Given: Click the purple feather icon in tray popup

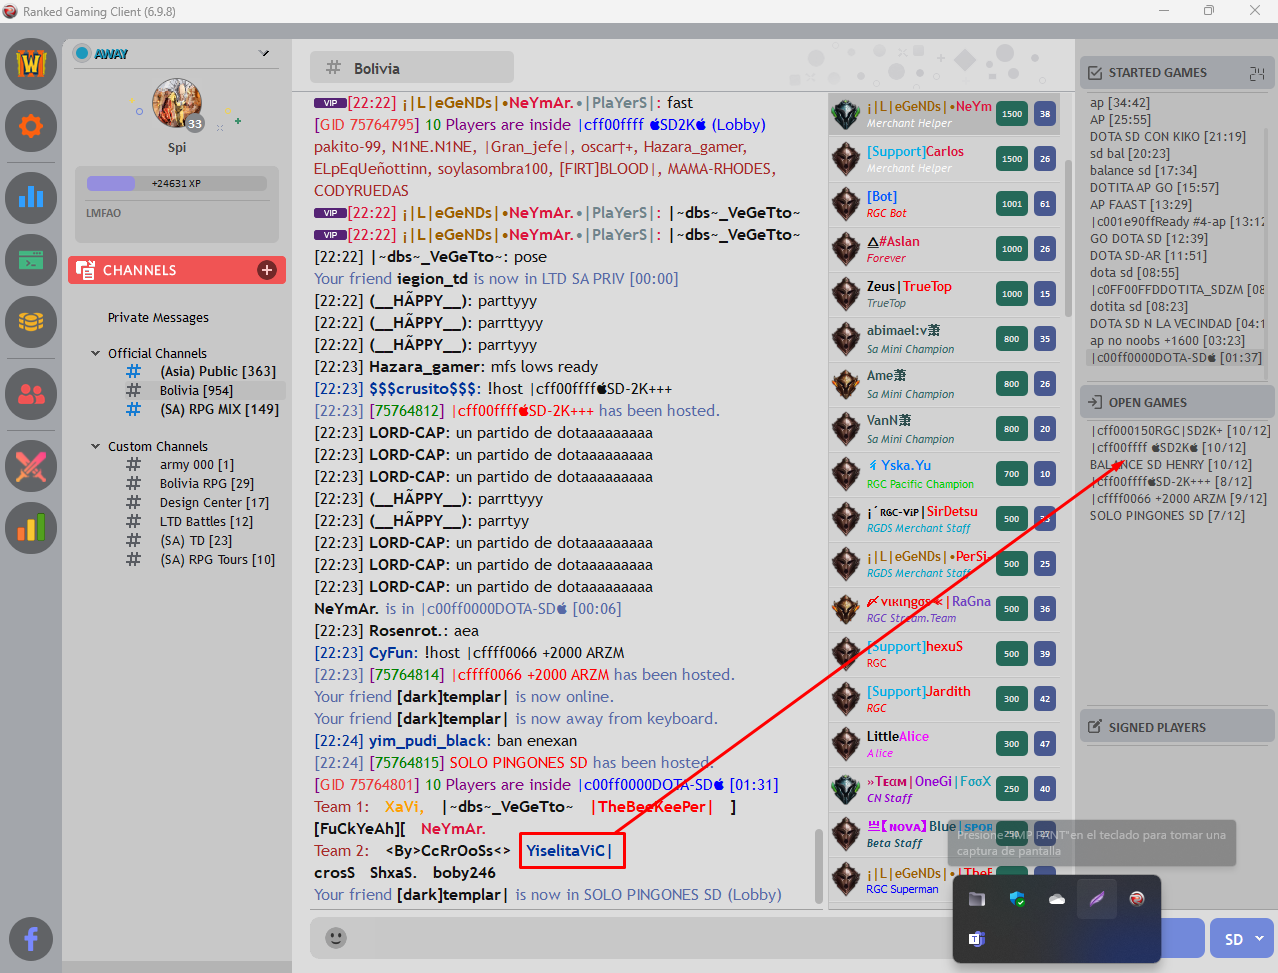Looking at the screenshot, I should coord(1097,899).
